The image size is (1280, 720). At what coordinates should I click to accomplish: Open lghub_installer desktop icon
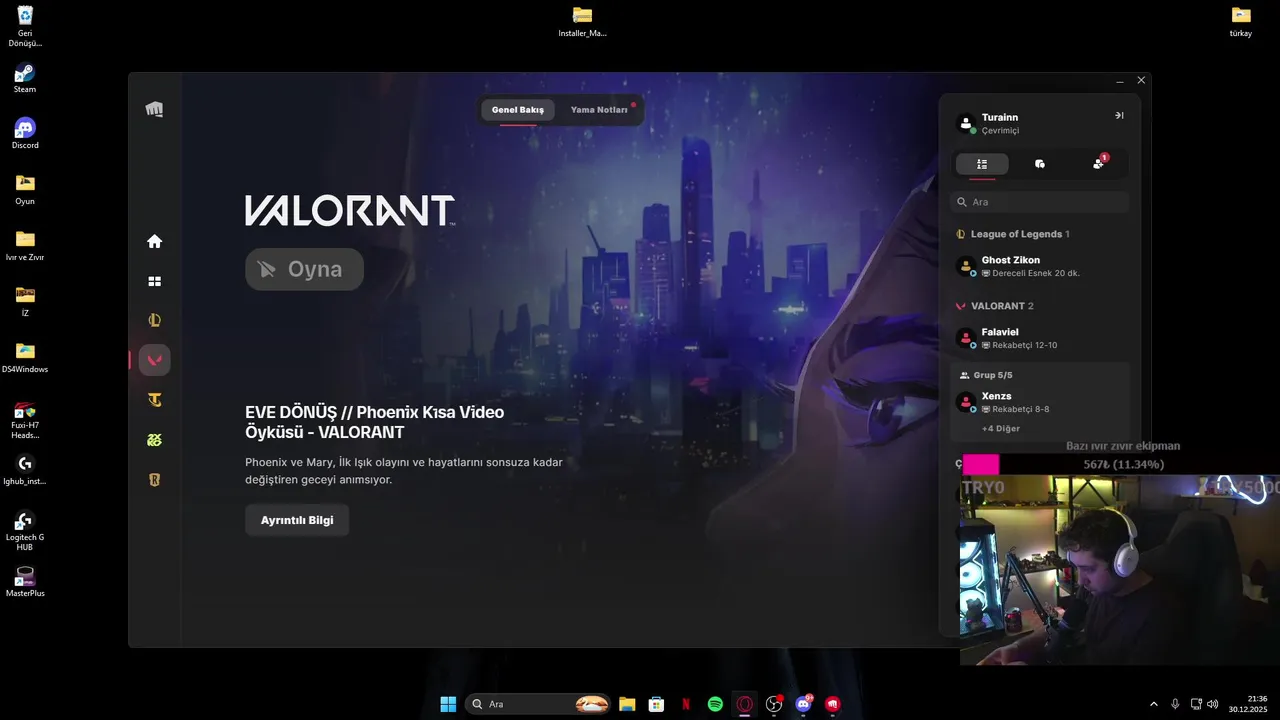point(25,469)
